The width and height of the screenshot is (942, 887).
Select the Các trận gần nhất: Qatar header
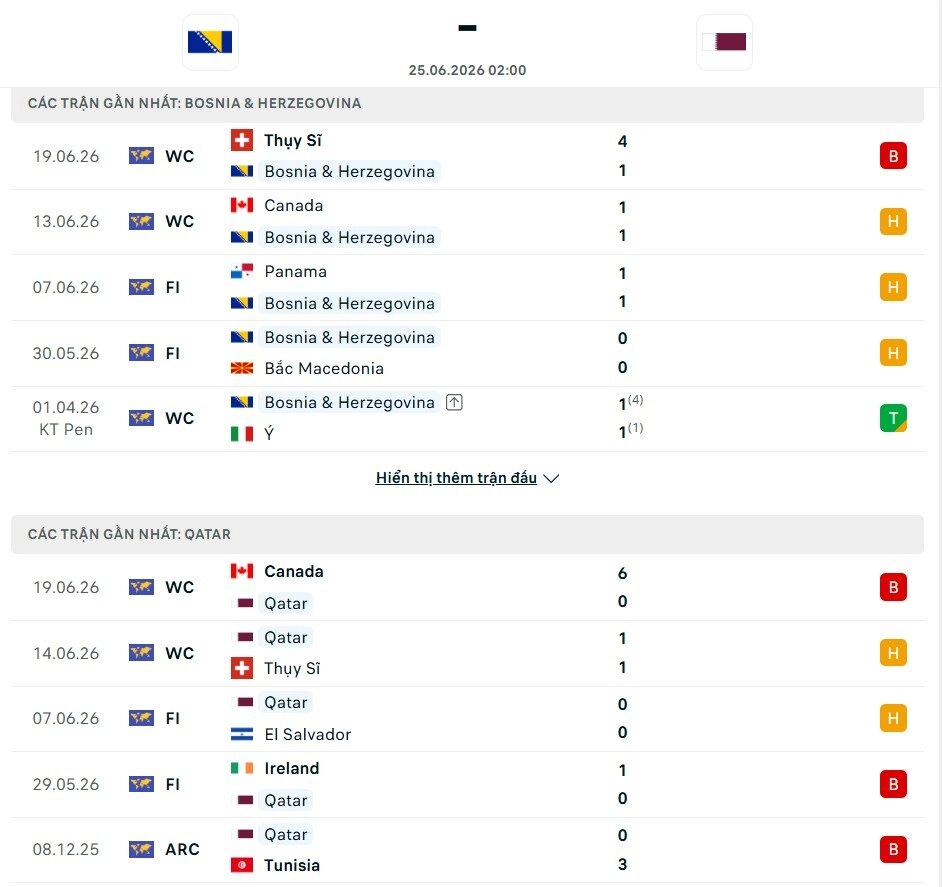[467, 534]
